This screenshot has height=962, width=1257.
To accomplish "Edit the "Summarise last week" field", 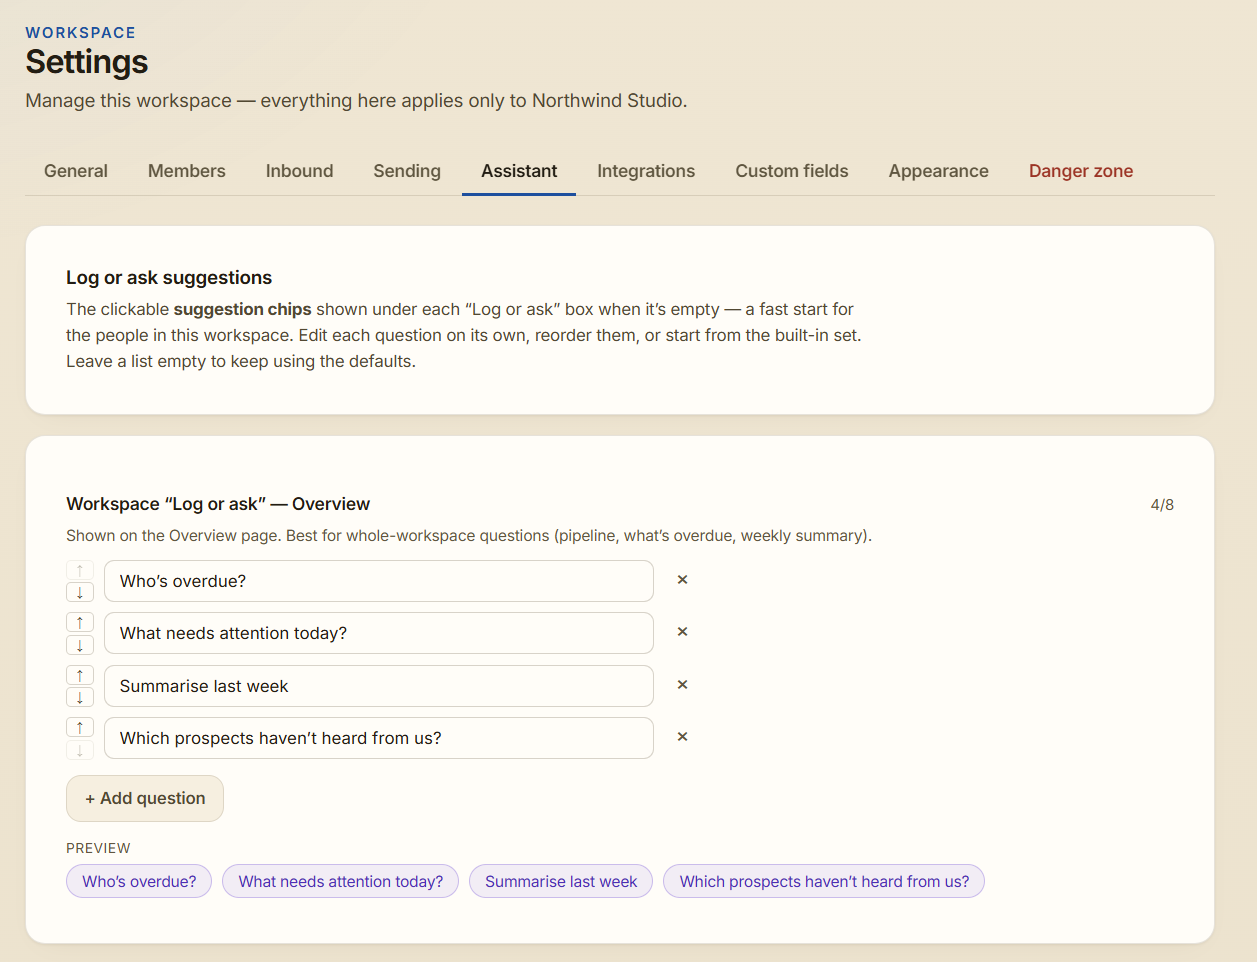I will tap(379, 686).
